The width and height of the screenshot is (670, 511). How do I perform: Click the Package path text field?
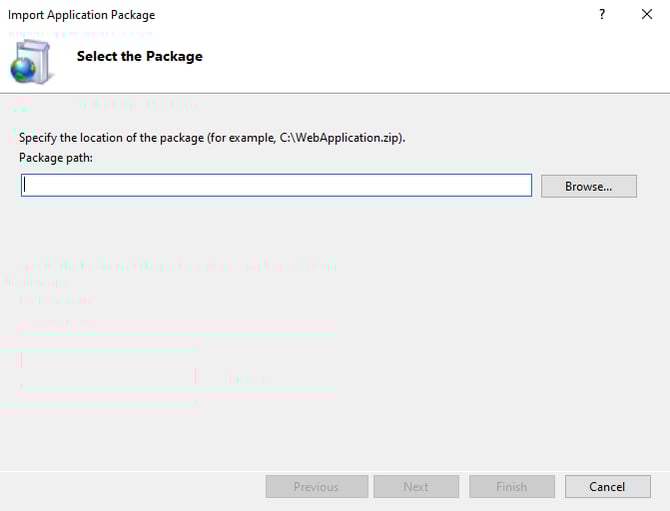pyautogui.click(x=276, y=185)
